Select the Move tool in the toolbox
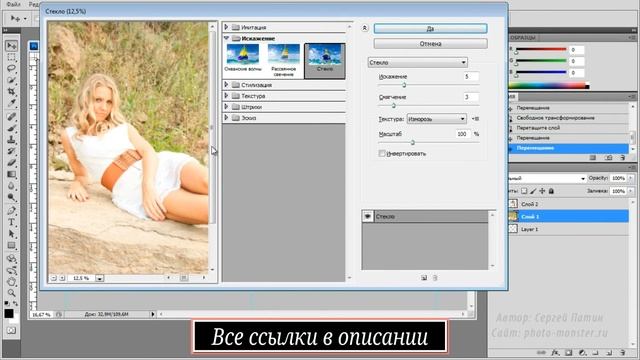 (x=11, y=45)
